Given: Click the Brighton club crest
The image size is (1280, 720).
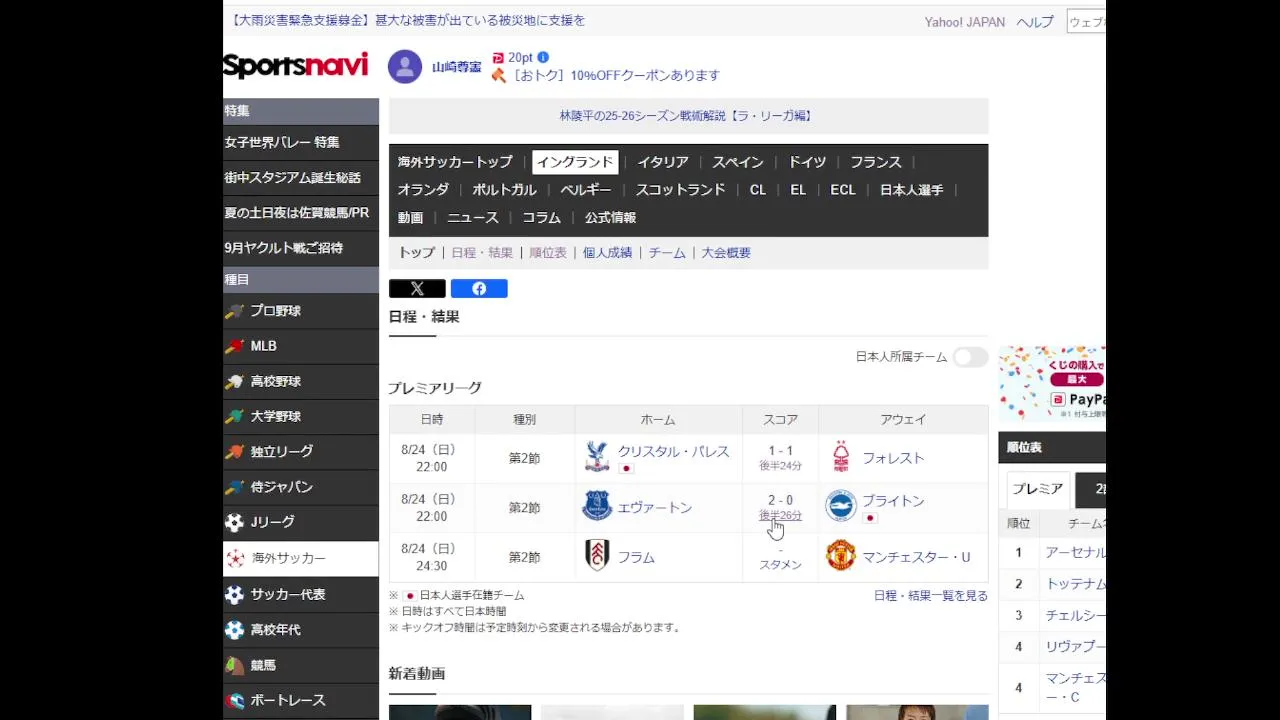Looking at the screenshot, I should [x=841, y=506].
